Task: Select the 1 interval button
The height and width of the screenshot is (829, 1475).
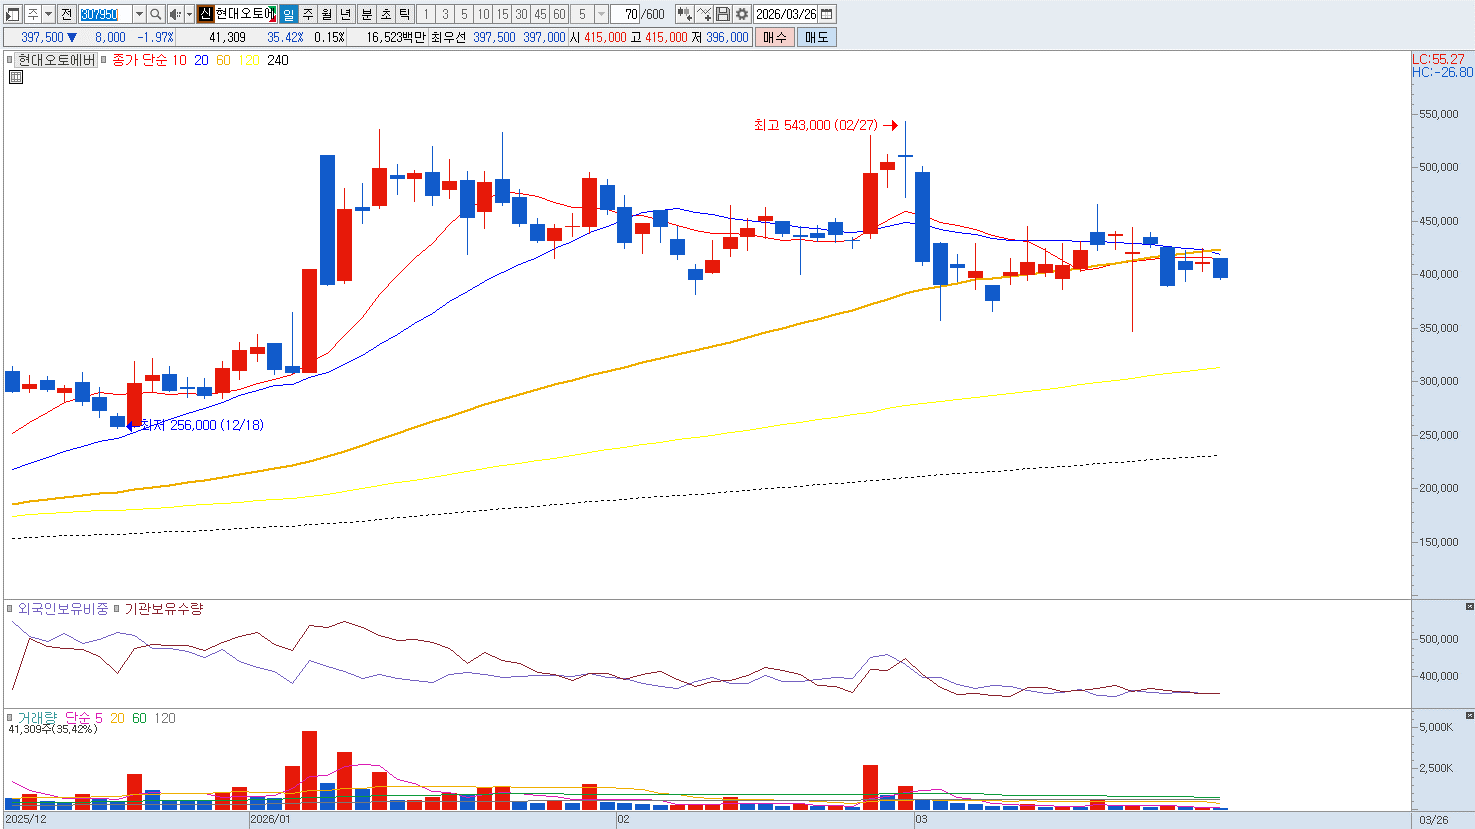Action: [426, 14]
